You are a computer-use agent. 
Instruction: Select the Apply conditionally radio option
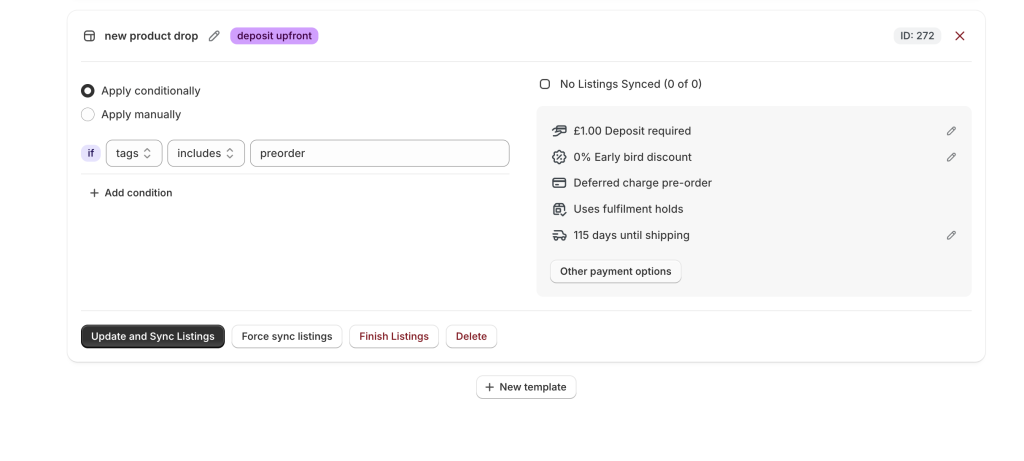tap(88, 91)
